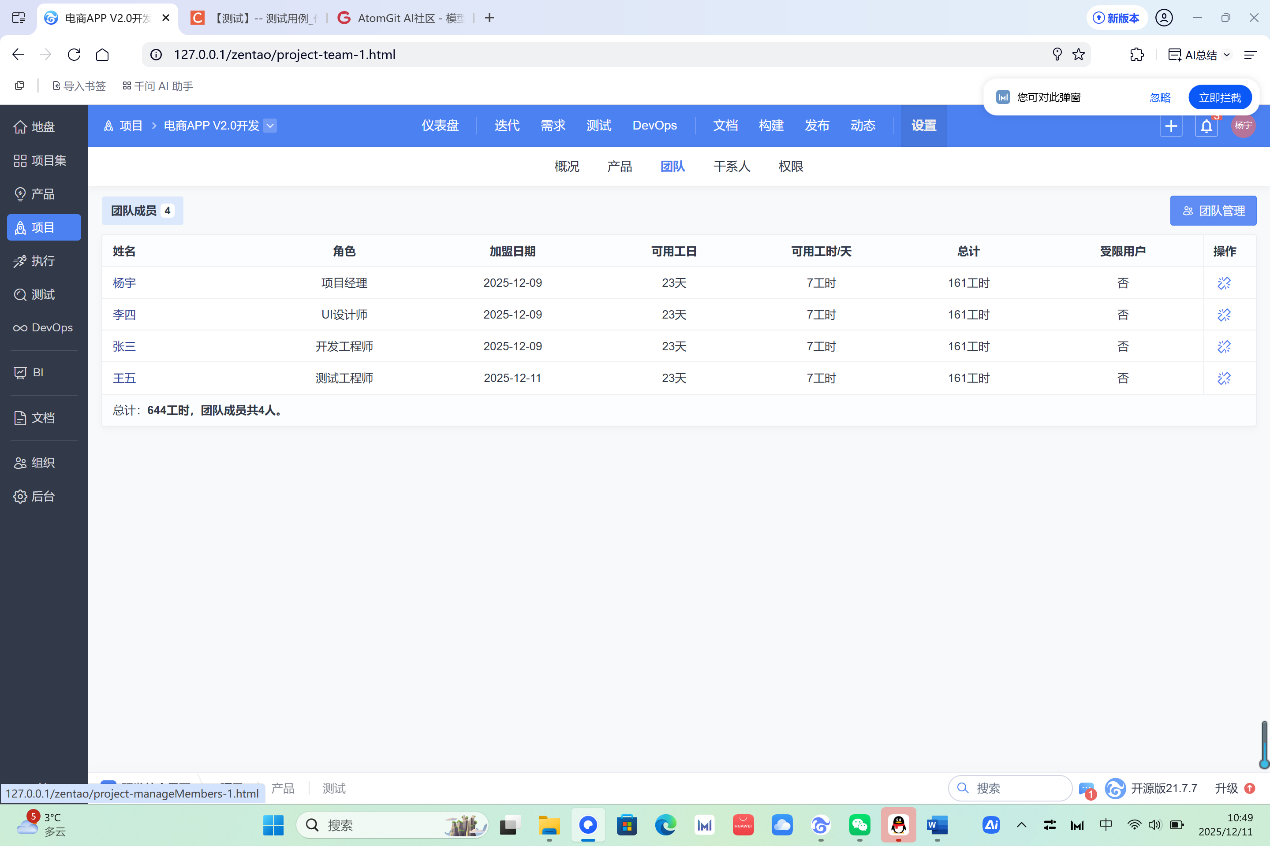Open 仪表盘 navigation item
1270x846 pixels.
tap(440, 126)
